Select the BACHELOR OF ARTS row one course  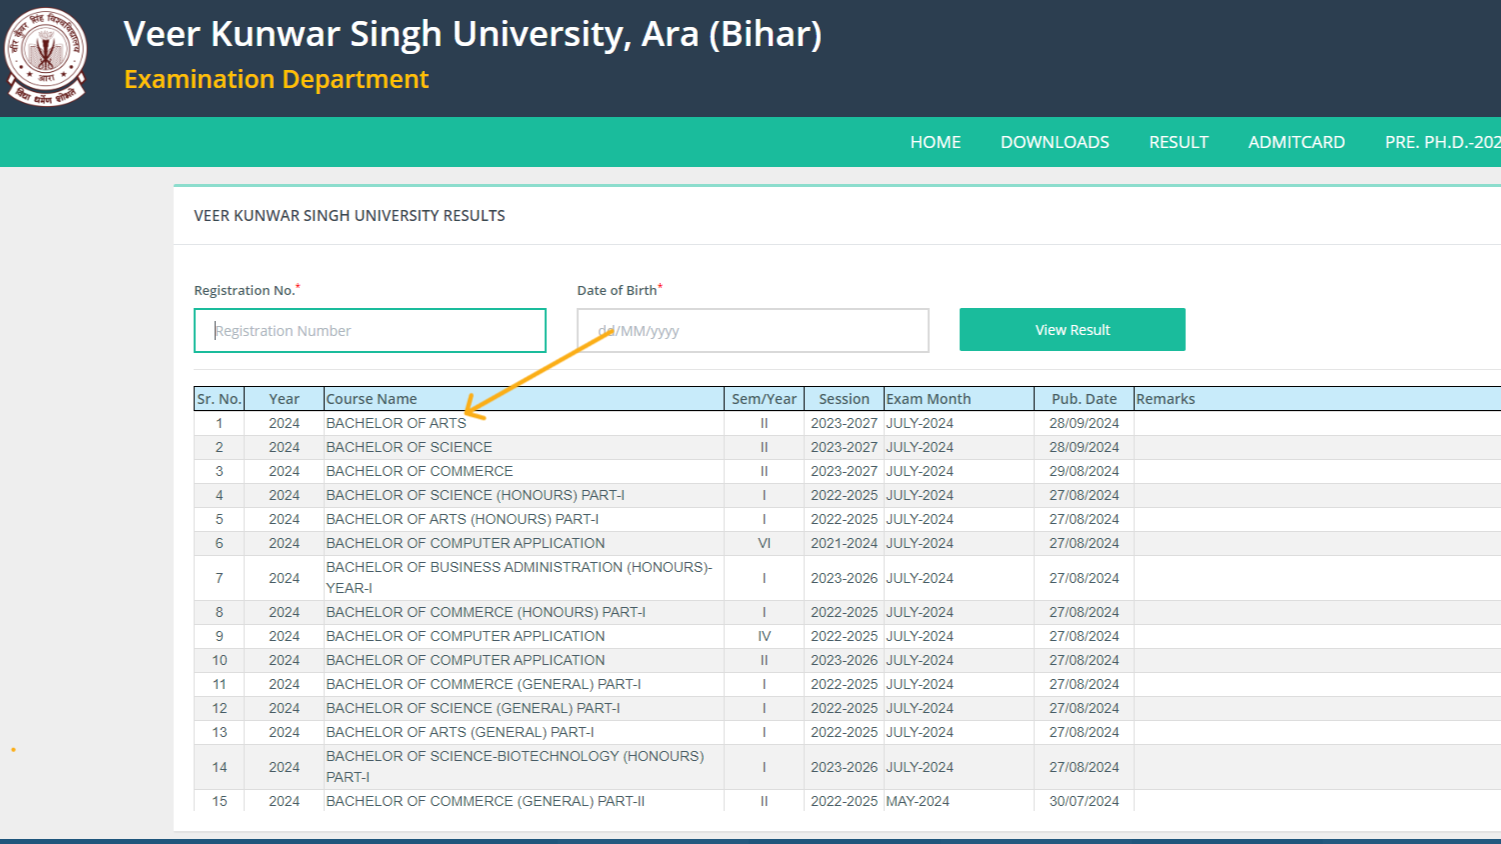click(x=396, y=423)
